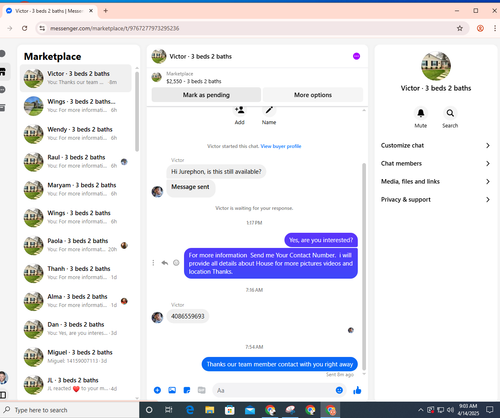The width and height of the screenshot is (500, 418).
Task: Expand Media, files and links section
Action: click(x=436, y=181)
